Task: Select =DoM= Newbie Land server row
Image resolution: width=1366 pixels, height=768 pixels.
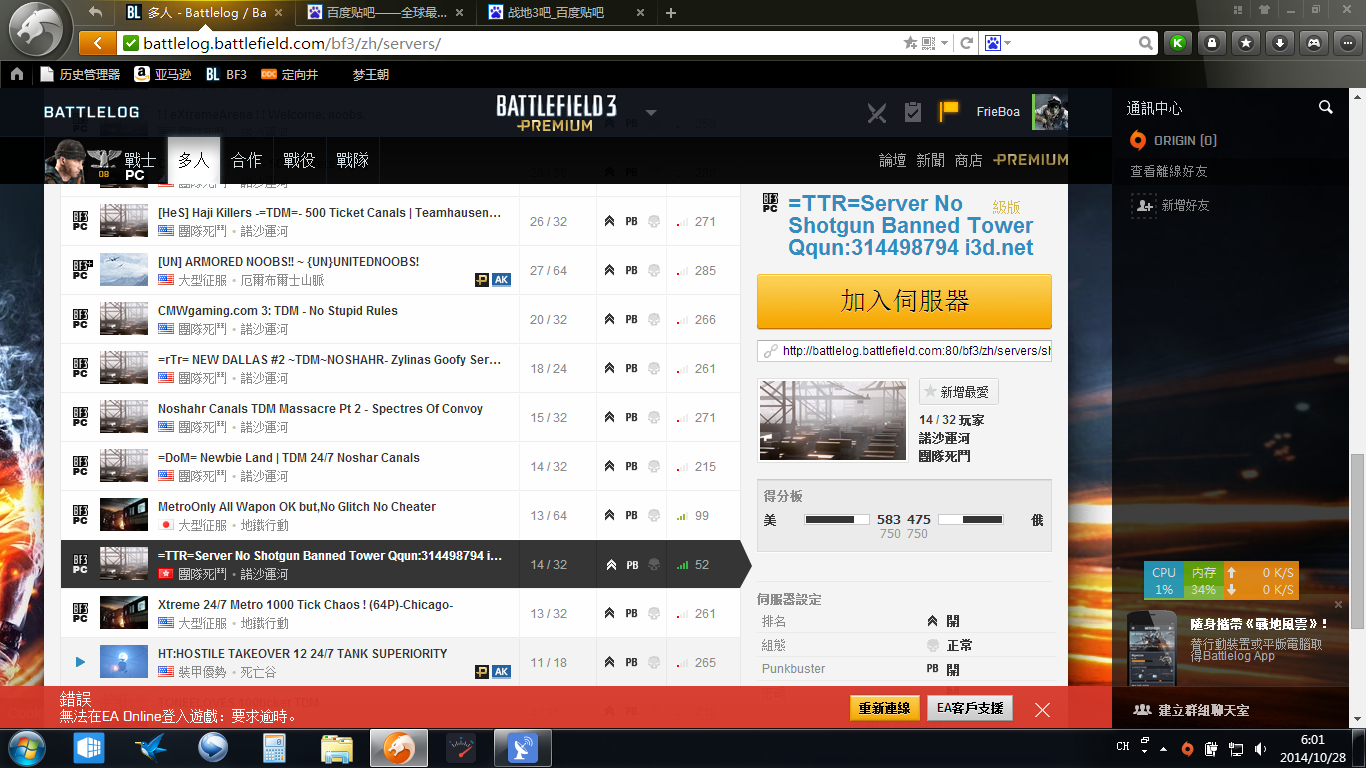Action: coord(400,466)
